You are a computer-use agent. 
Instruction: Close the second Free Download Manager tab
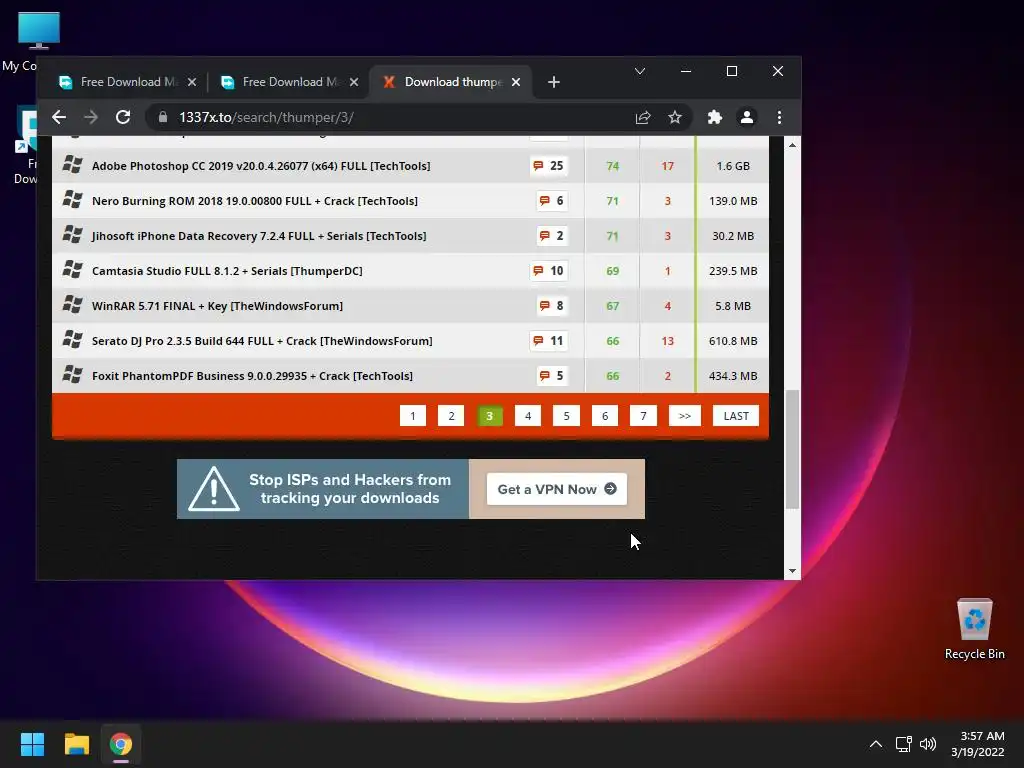pyautogui.click(x=354, y=82)
